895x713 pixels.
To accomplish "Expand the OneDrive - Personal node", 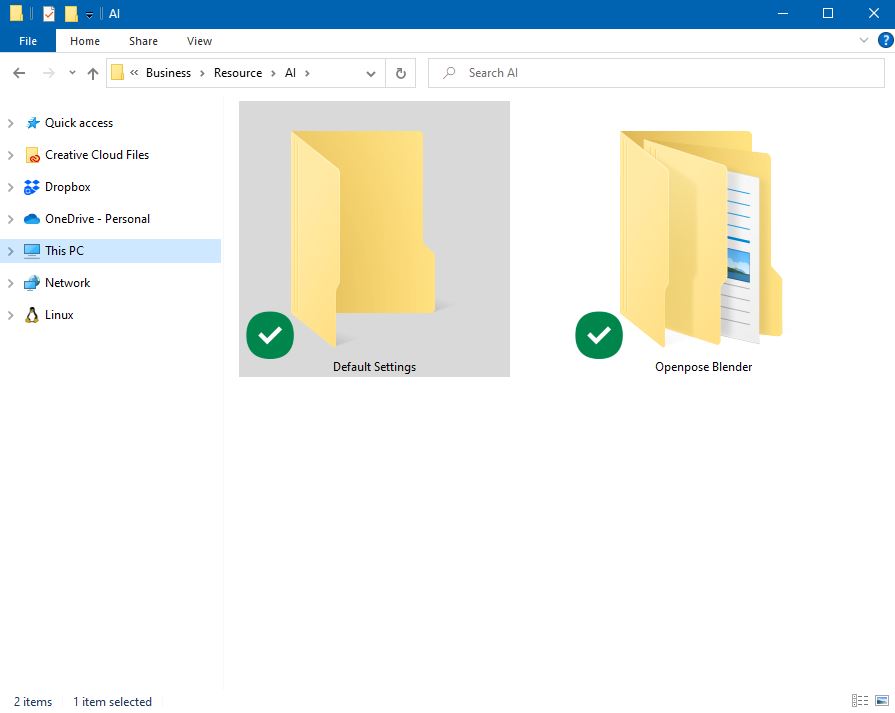I will click(10, 219).
